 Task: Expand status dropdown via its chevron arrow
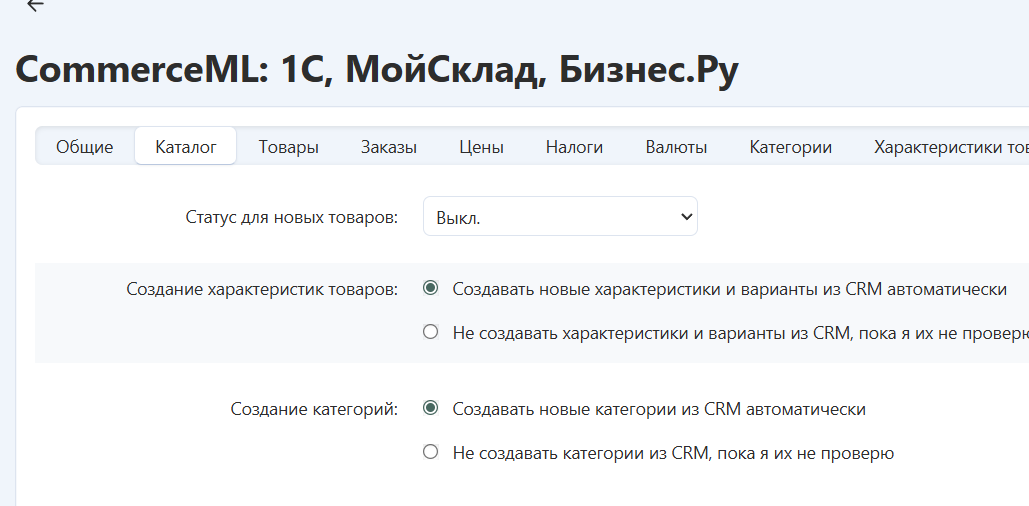pyautogui.click(x=686, y=217)
